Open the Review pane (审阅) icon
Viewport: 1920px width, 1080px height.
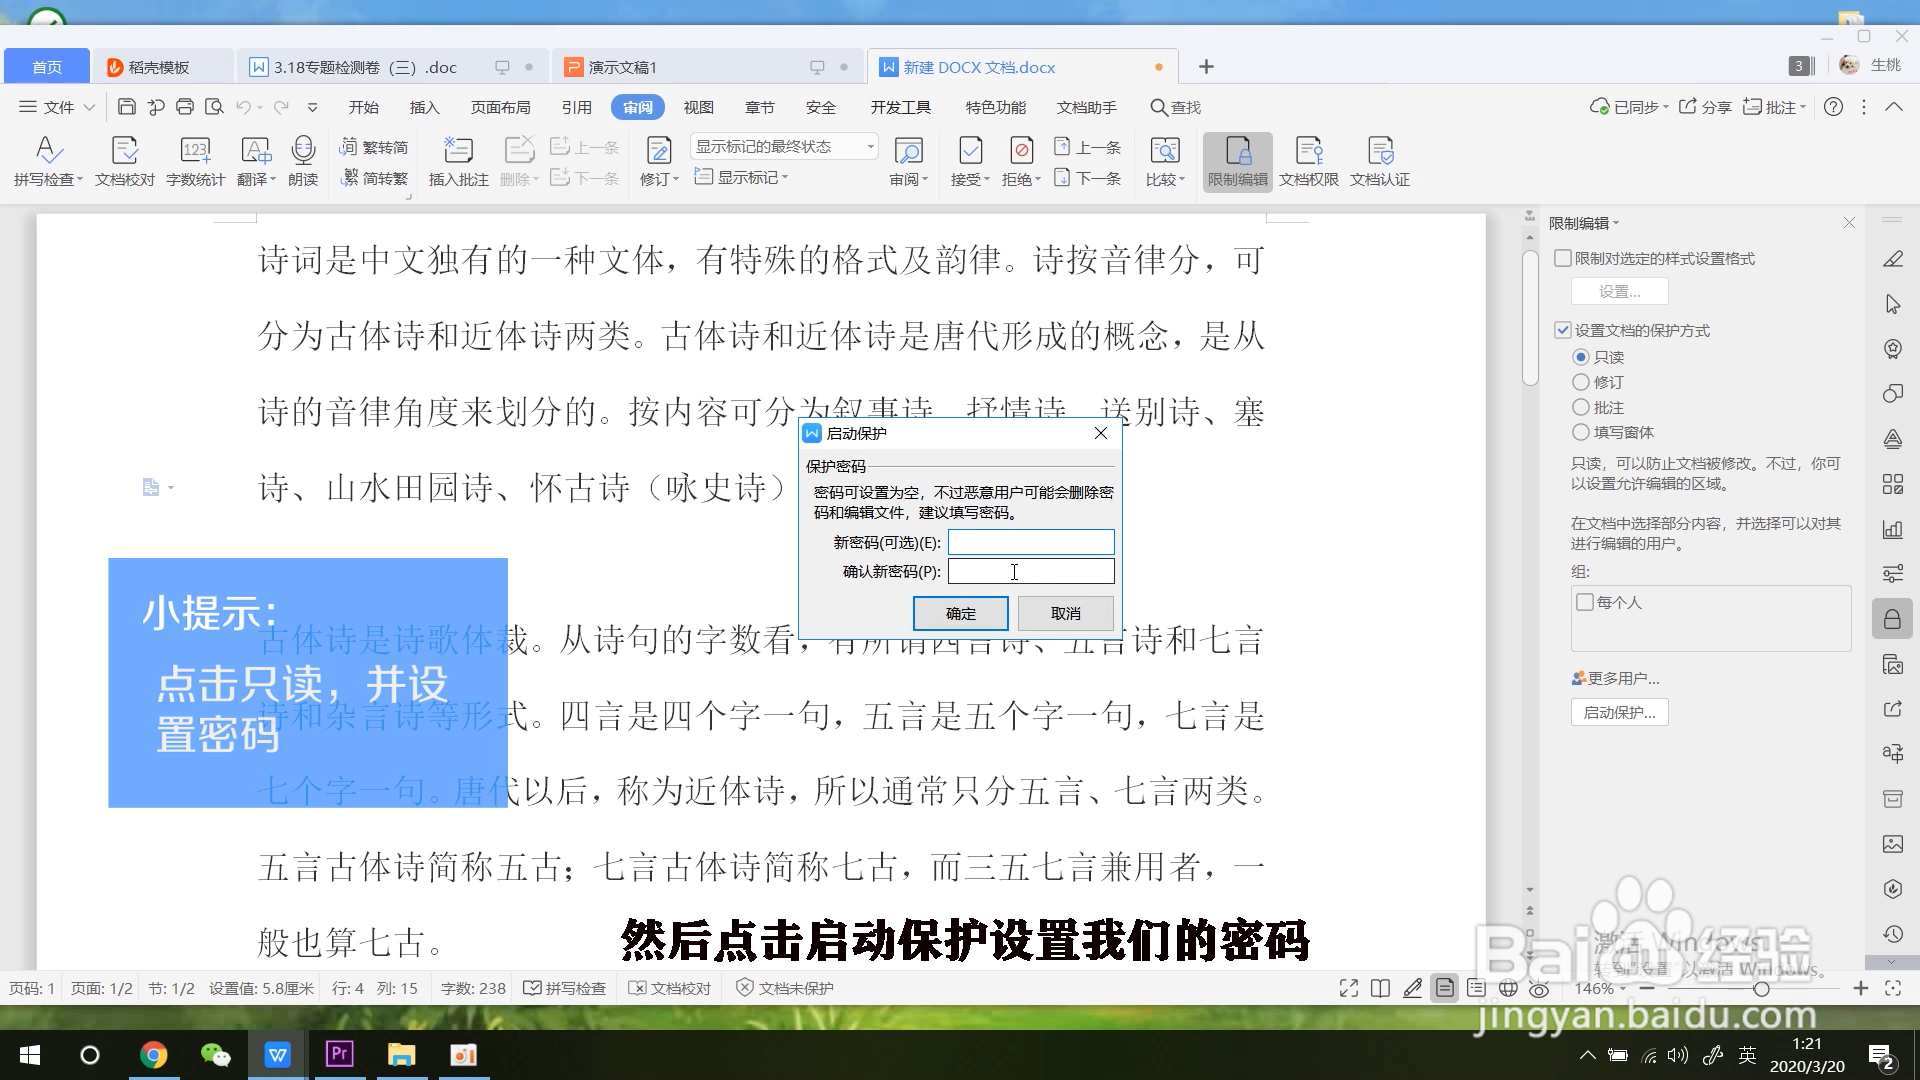pyautogui.click(x=908, y=160)
